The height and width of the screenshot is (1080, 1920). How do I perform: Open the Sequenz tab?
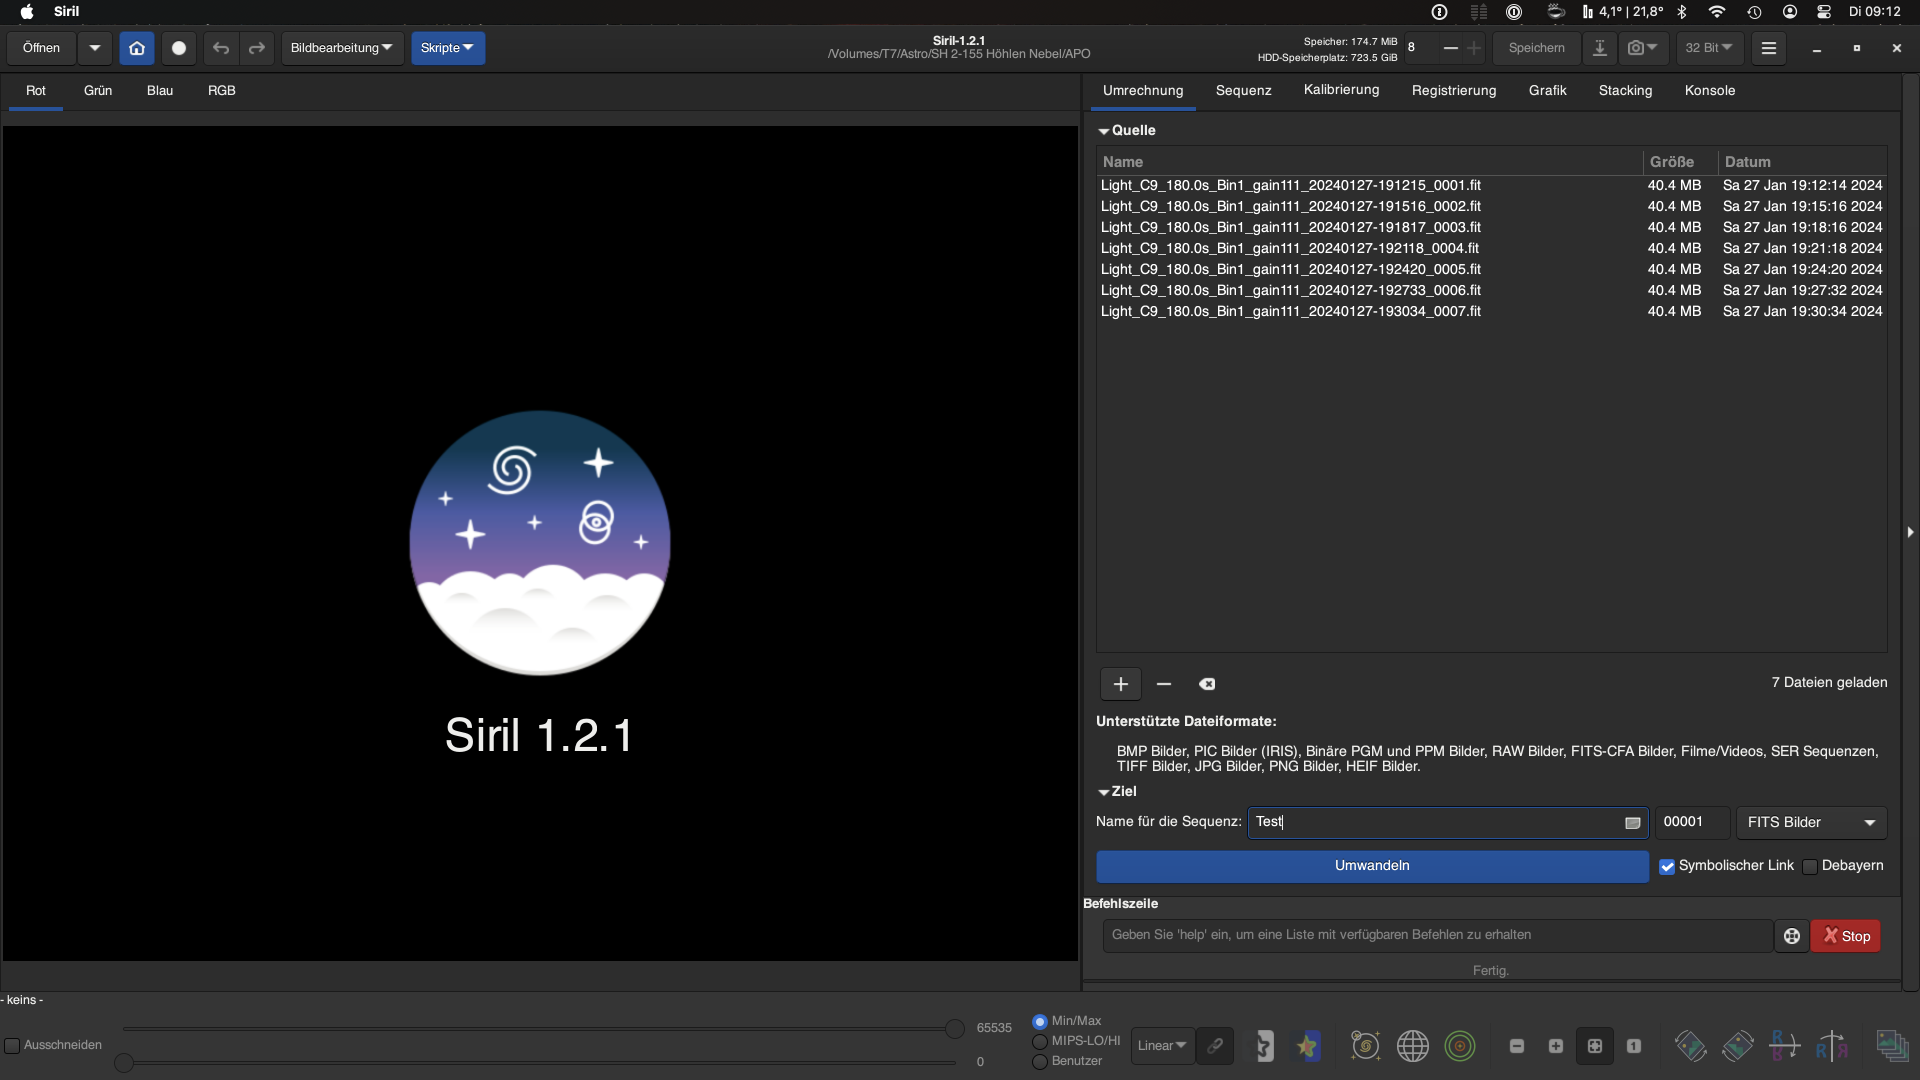tap(1244, 90)
